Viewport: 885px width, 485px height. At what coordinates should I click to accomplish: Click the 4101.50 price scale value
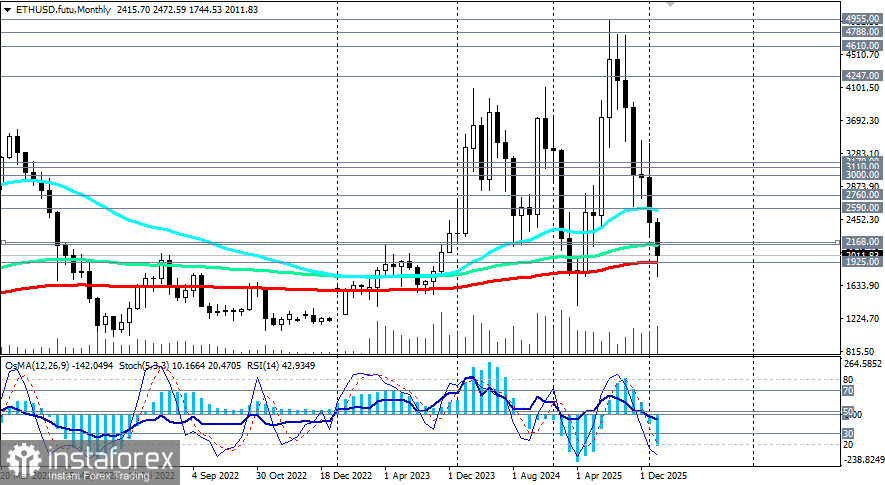click(861, 88)
